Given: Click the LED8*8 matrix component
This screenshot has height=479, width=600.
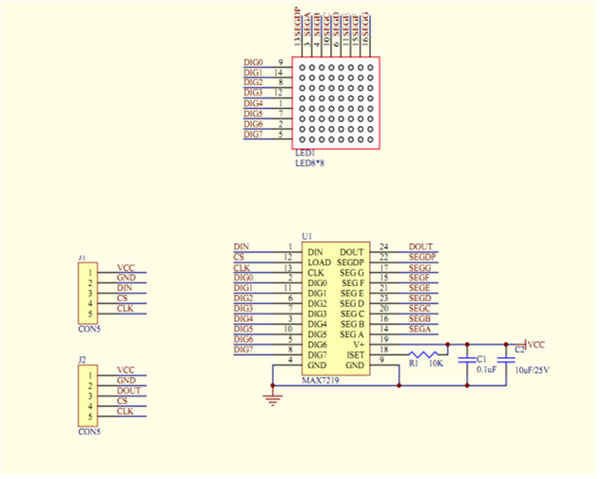Looking at the screenshot, I should point(336,103).
